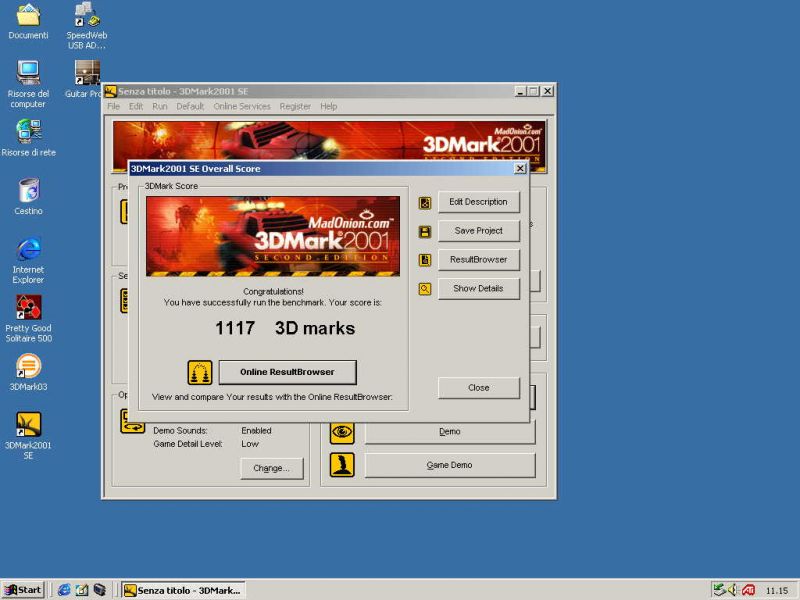Click the Documenti desktop icon
The width and height of the screenshot is (800, 600).
click(x=28, y=21)
